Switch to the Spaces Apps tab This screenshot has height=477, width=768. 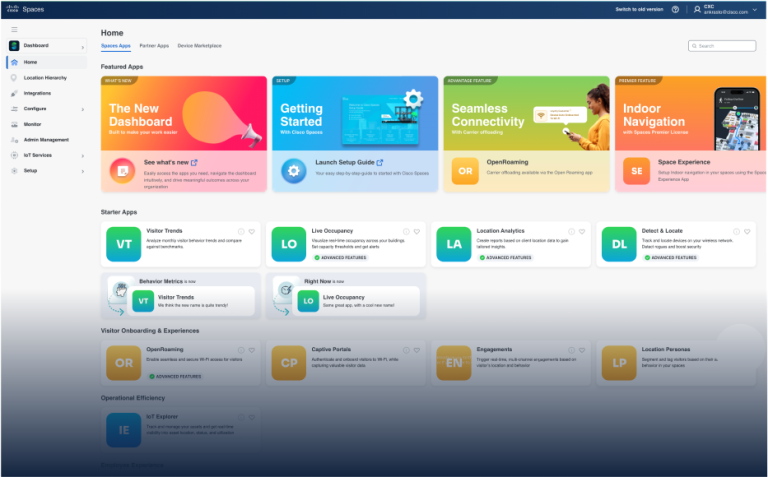116,46
